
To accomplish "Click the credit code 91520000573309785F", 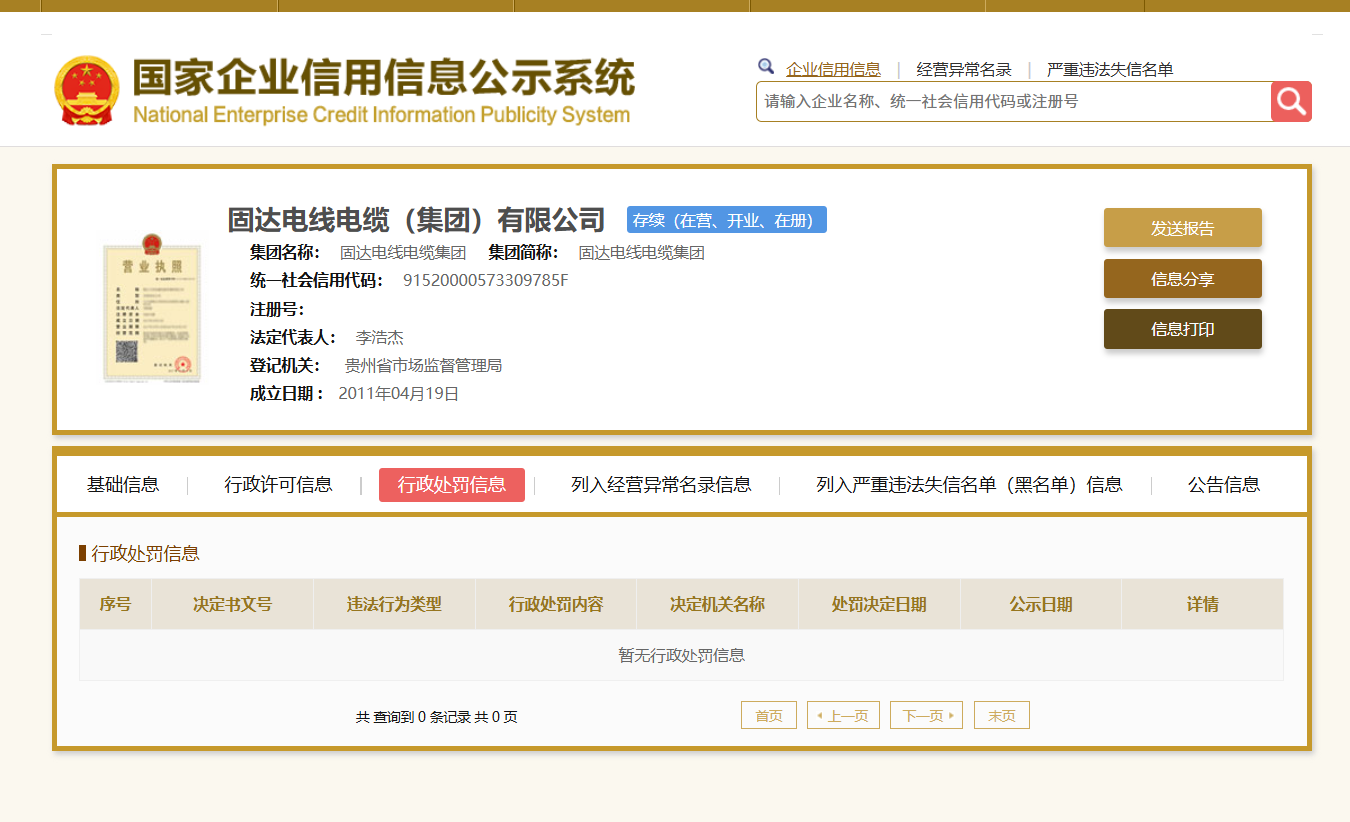I will [x=485, y=280].
